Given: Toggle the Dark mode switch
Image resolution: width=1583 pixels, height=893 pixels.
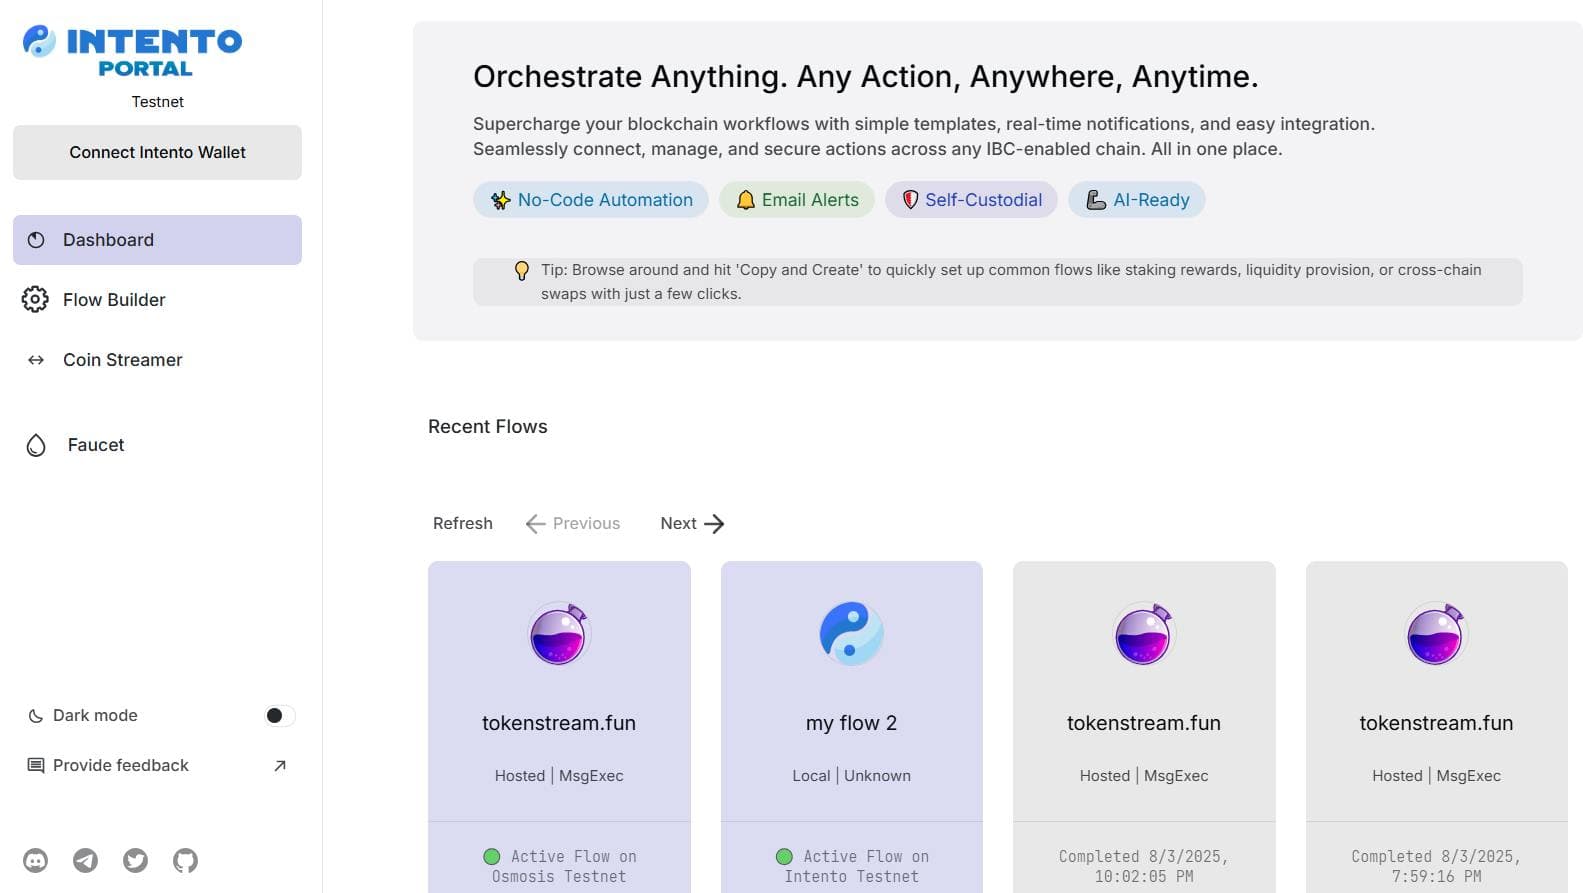Looking at the screenshot, I should click(x=278, y=715).
